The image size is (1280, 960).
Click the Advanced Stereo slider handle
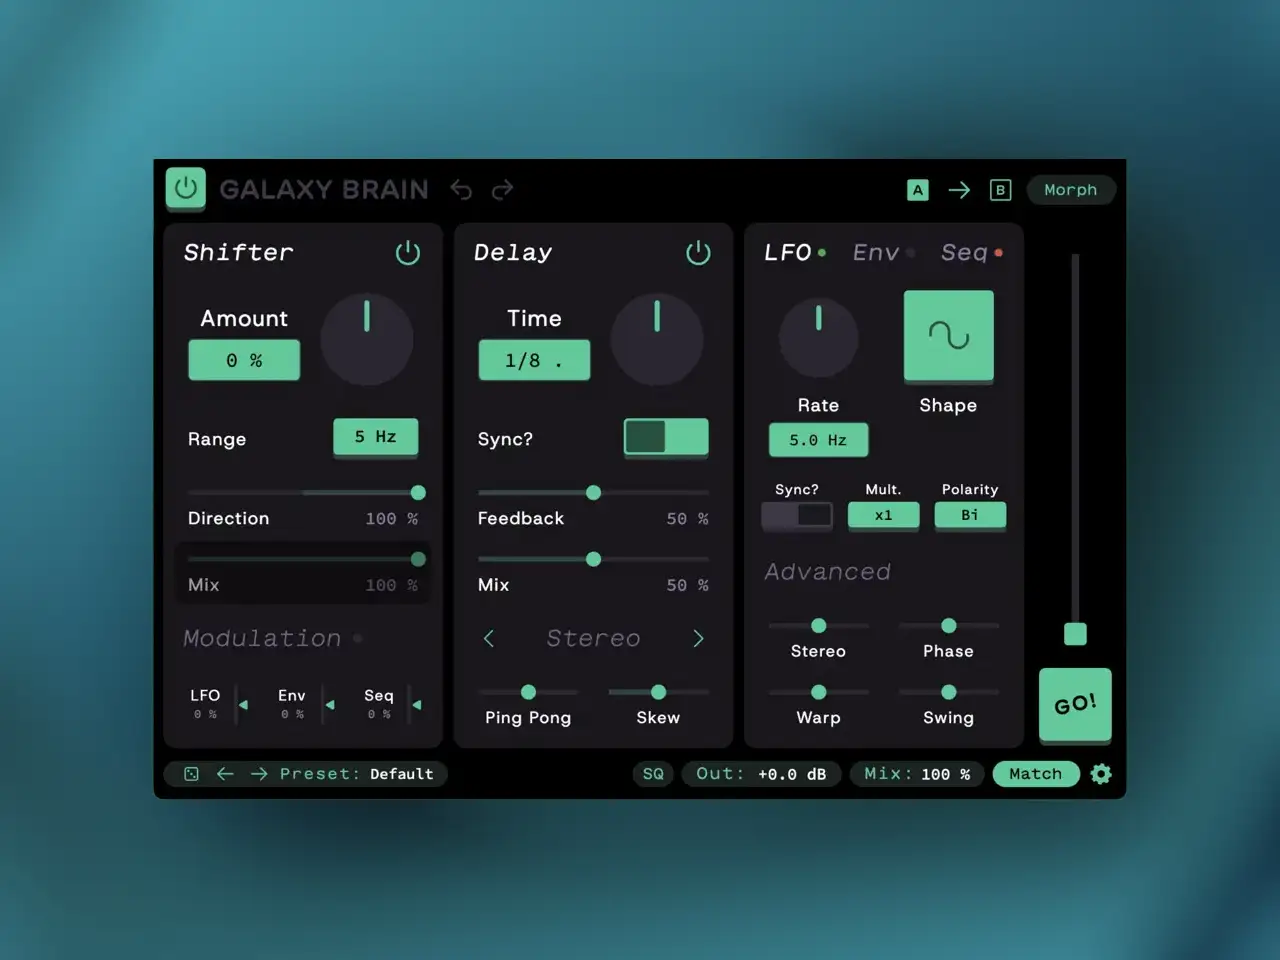[818, 625]
